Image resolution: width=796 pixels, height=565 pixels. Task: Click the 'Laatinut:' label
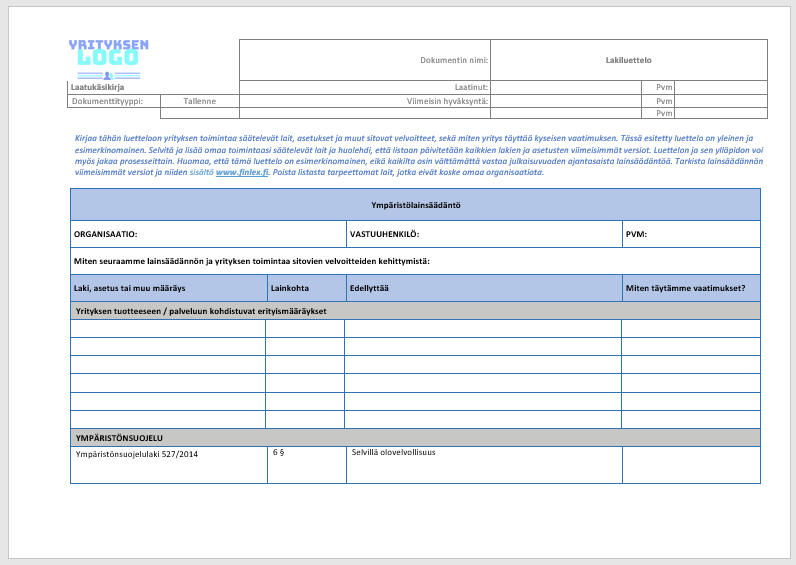pos(471,87)
